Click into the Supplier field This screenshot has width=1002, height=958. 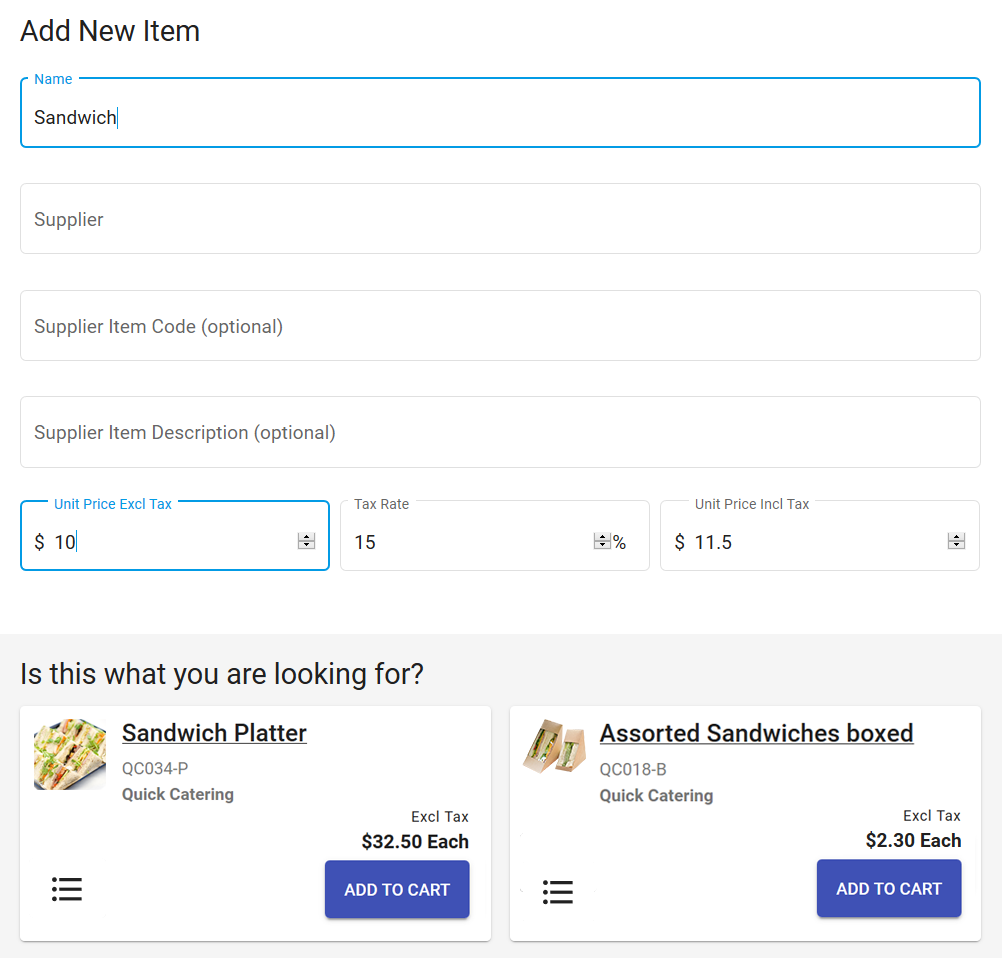coord(500,219)
